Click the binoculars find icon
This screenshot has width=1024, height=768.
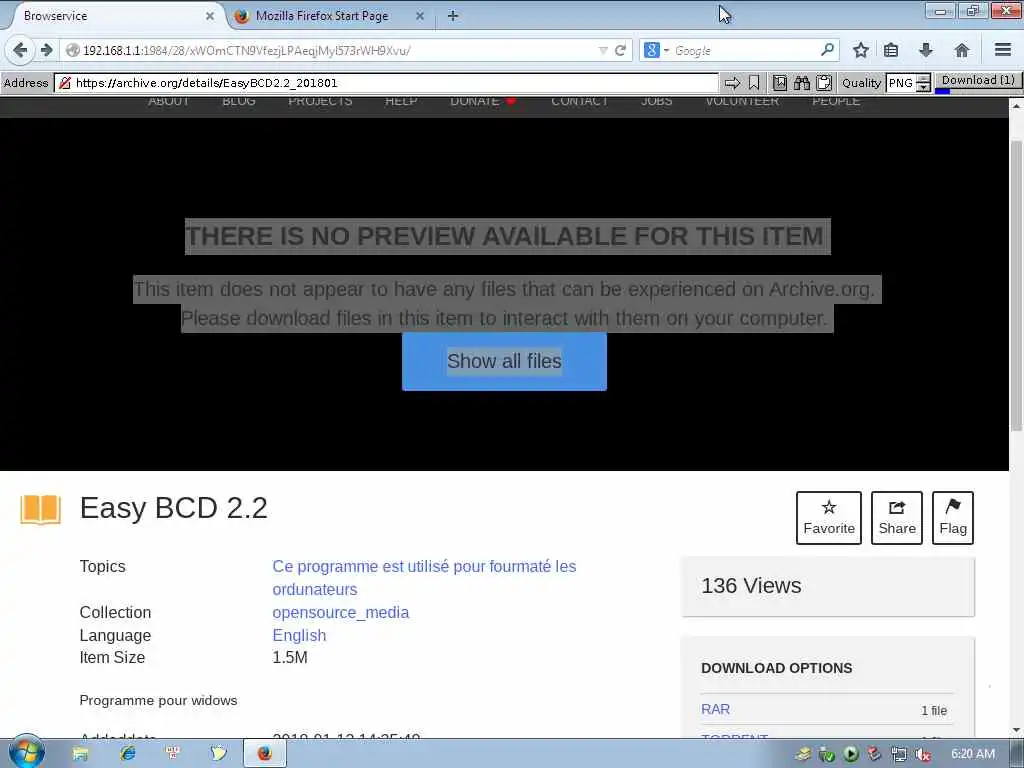[802, 83]
